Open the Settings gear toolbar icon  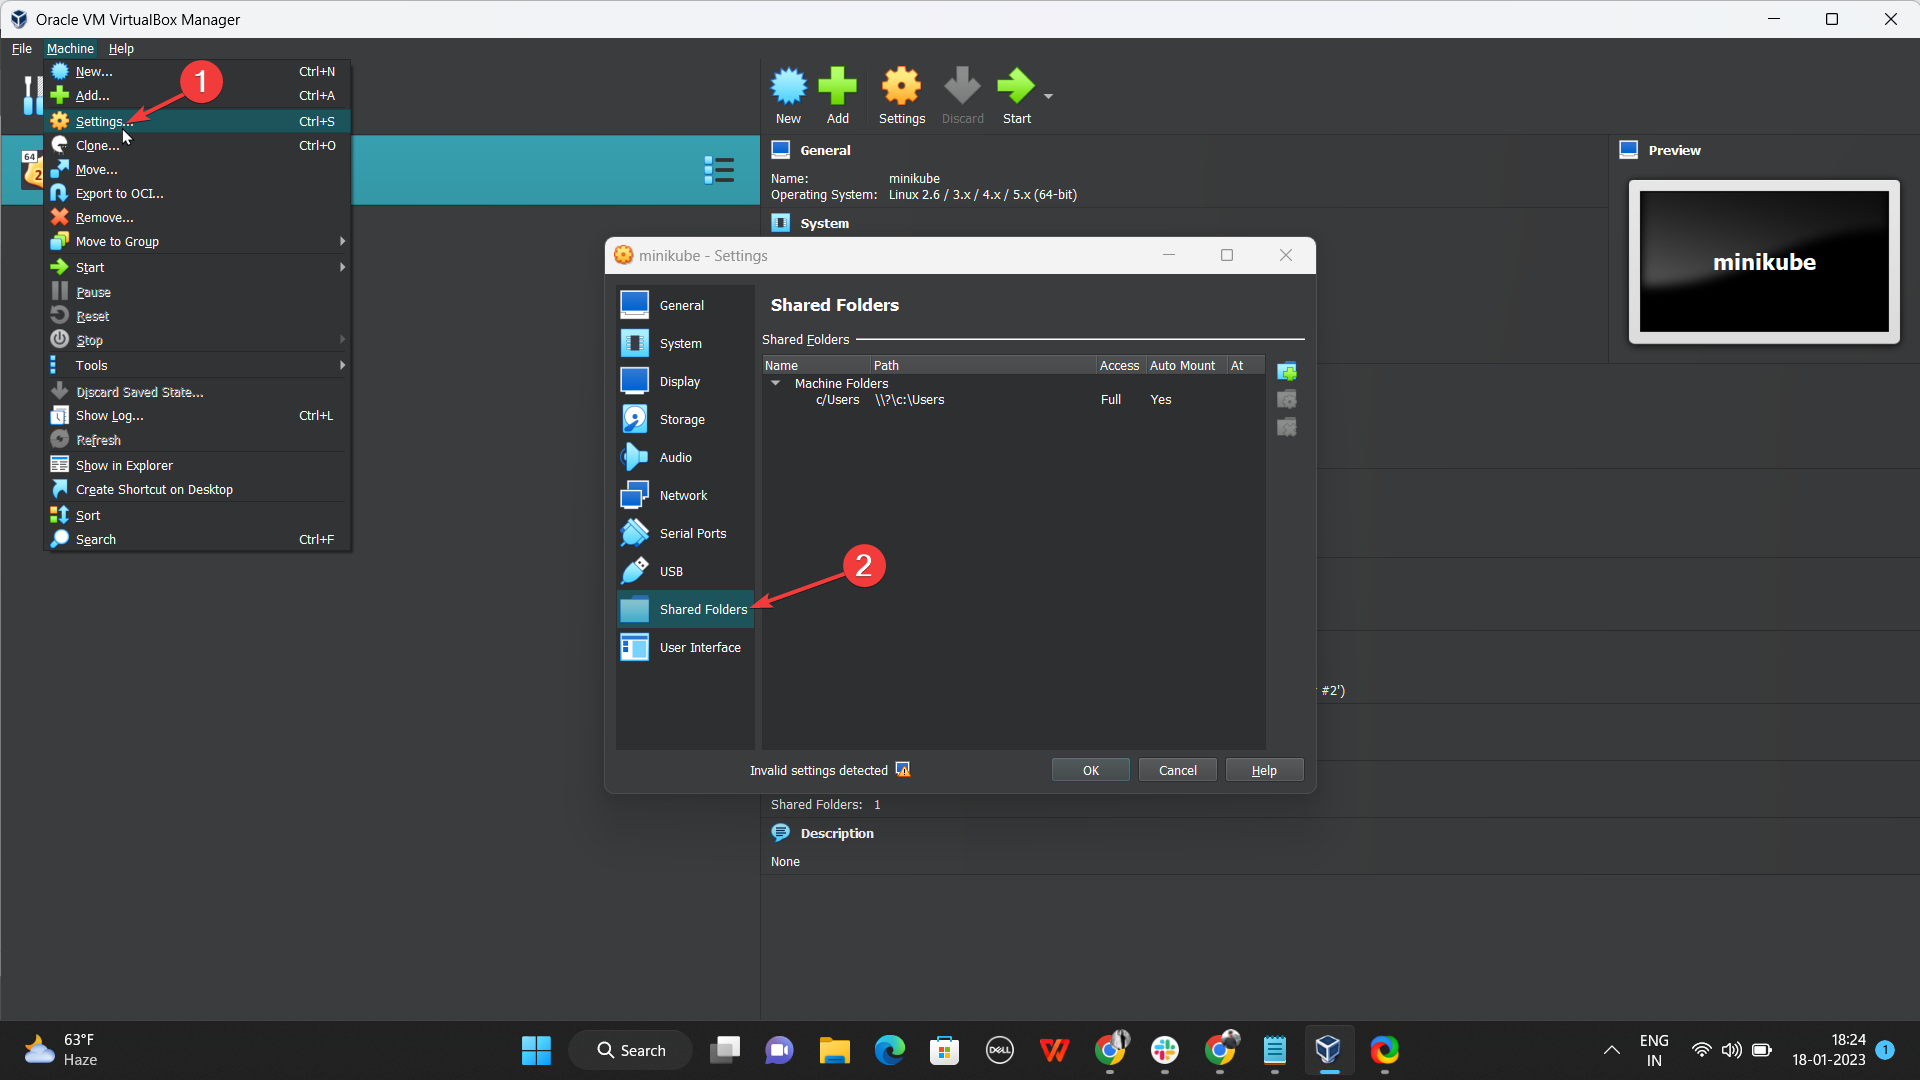coord(901,96)
